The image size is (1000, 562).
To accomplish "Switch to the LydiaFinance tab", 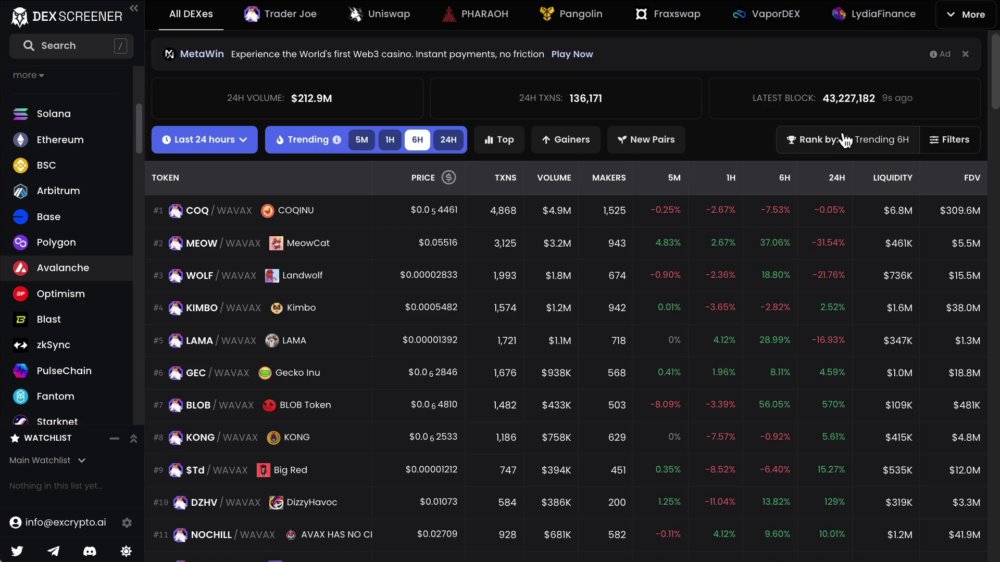I will pos(874,14).
